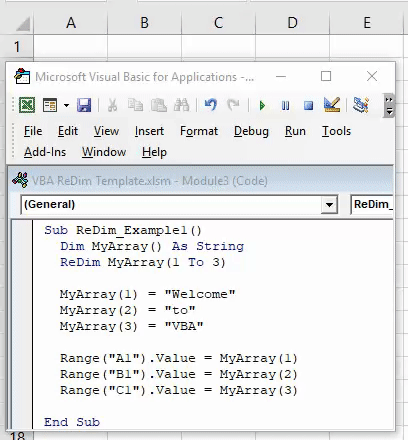Click the line 'ReDim MyArray(1 To 3)'
The height and width of the screenshot is (440, 408).
tap(143, 262)
